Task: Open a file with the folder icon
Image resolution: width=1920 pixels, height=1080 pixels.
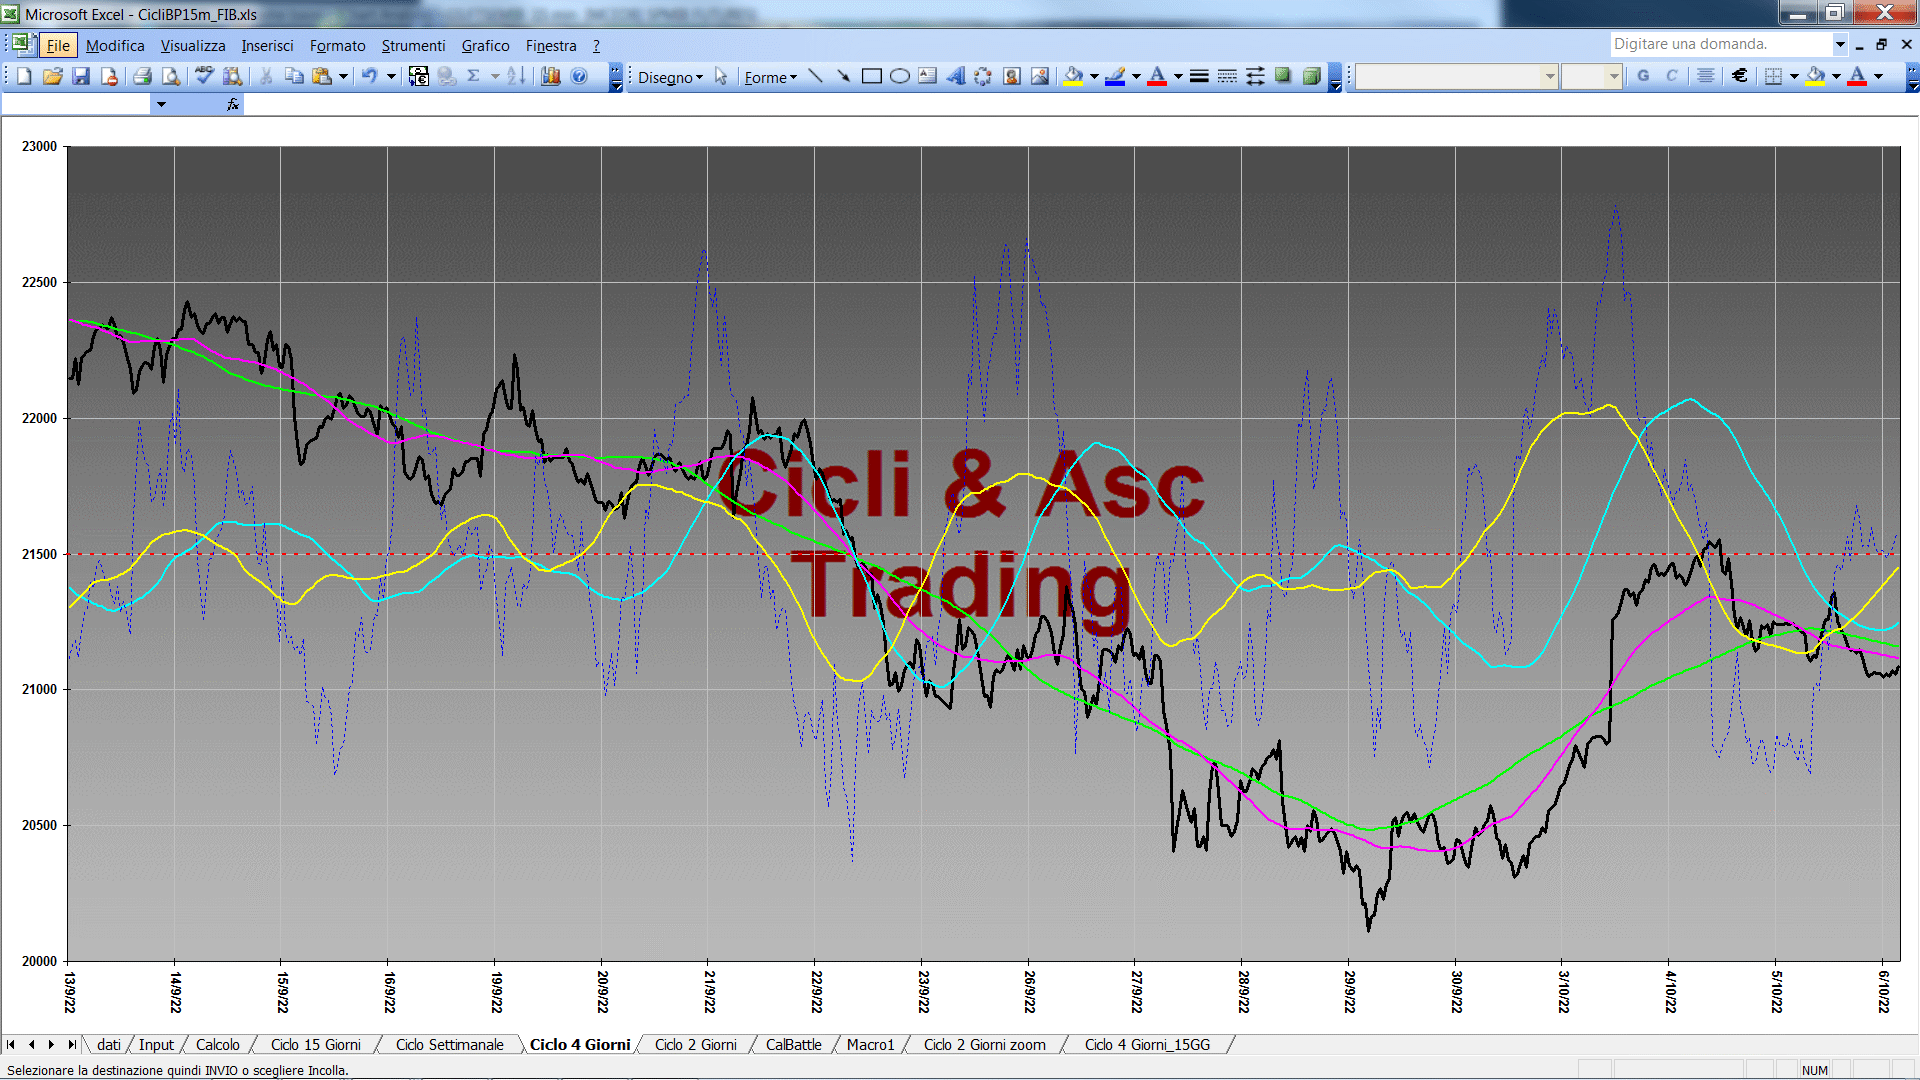Action: (x=53, y=76)
